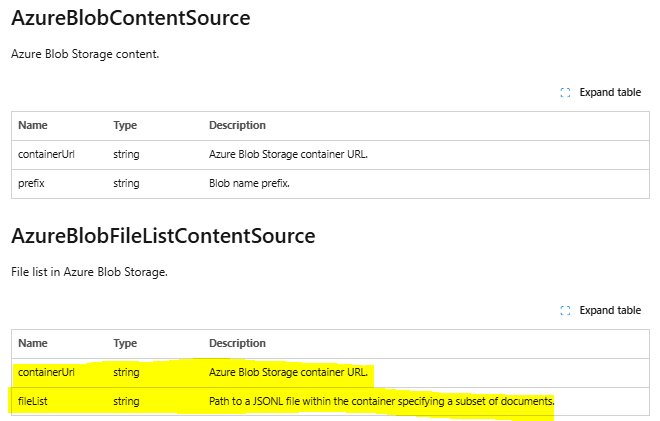Click the second table's expand icon
660x421 pixels.
pos(565,311)
